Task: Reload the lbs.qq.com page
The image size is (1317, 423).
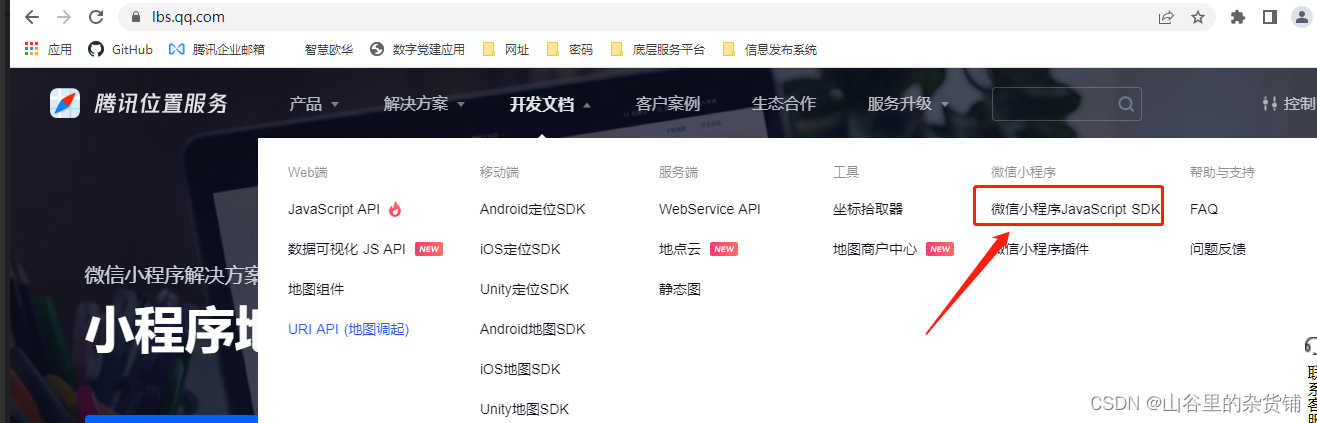Action: (96, 17)
